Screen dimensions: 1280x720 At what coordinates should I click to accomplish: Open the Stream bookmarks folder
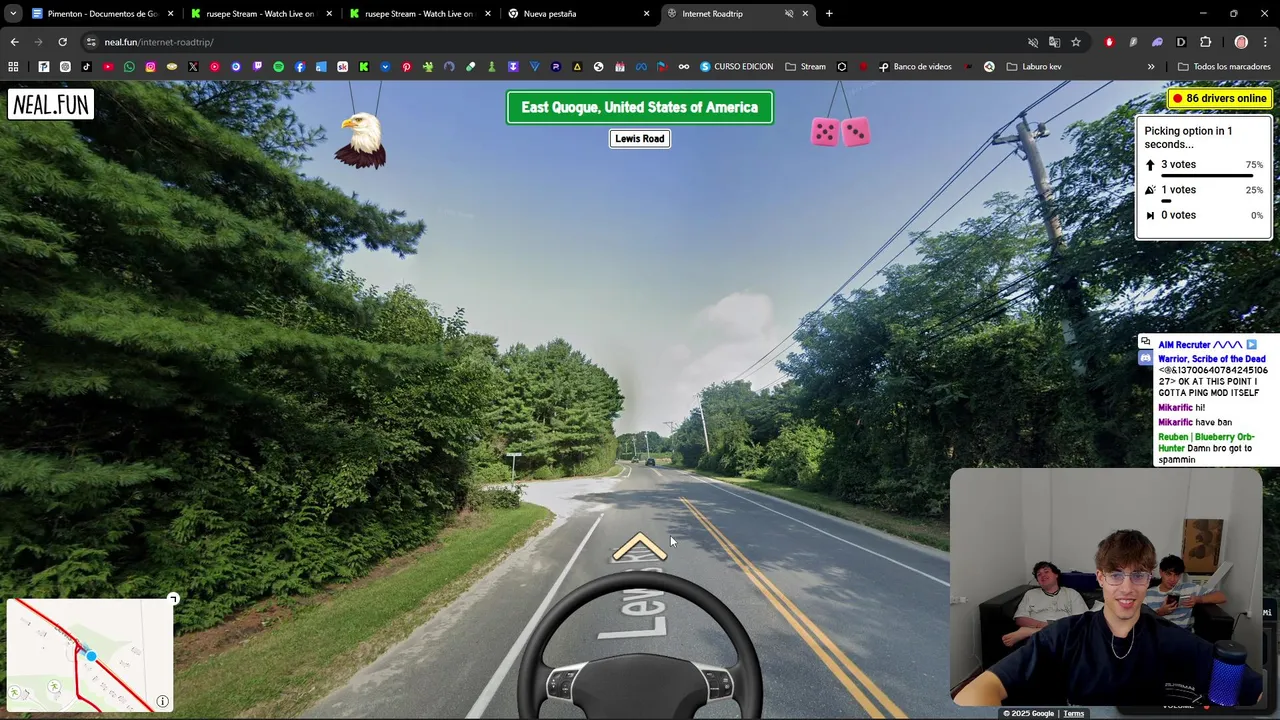[x=806, y=67]
